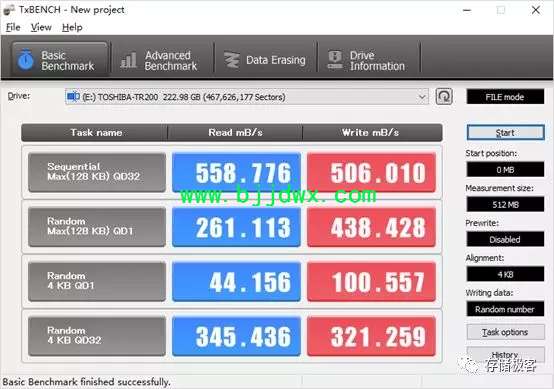Image resolution: width=554 pixels, height=389 pixels.
Task: Select the Sequential Max(128 KB) QD32 task
Action: click(x=97, y=172)
